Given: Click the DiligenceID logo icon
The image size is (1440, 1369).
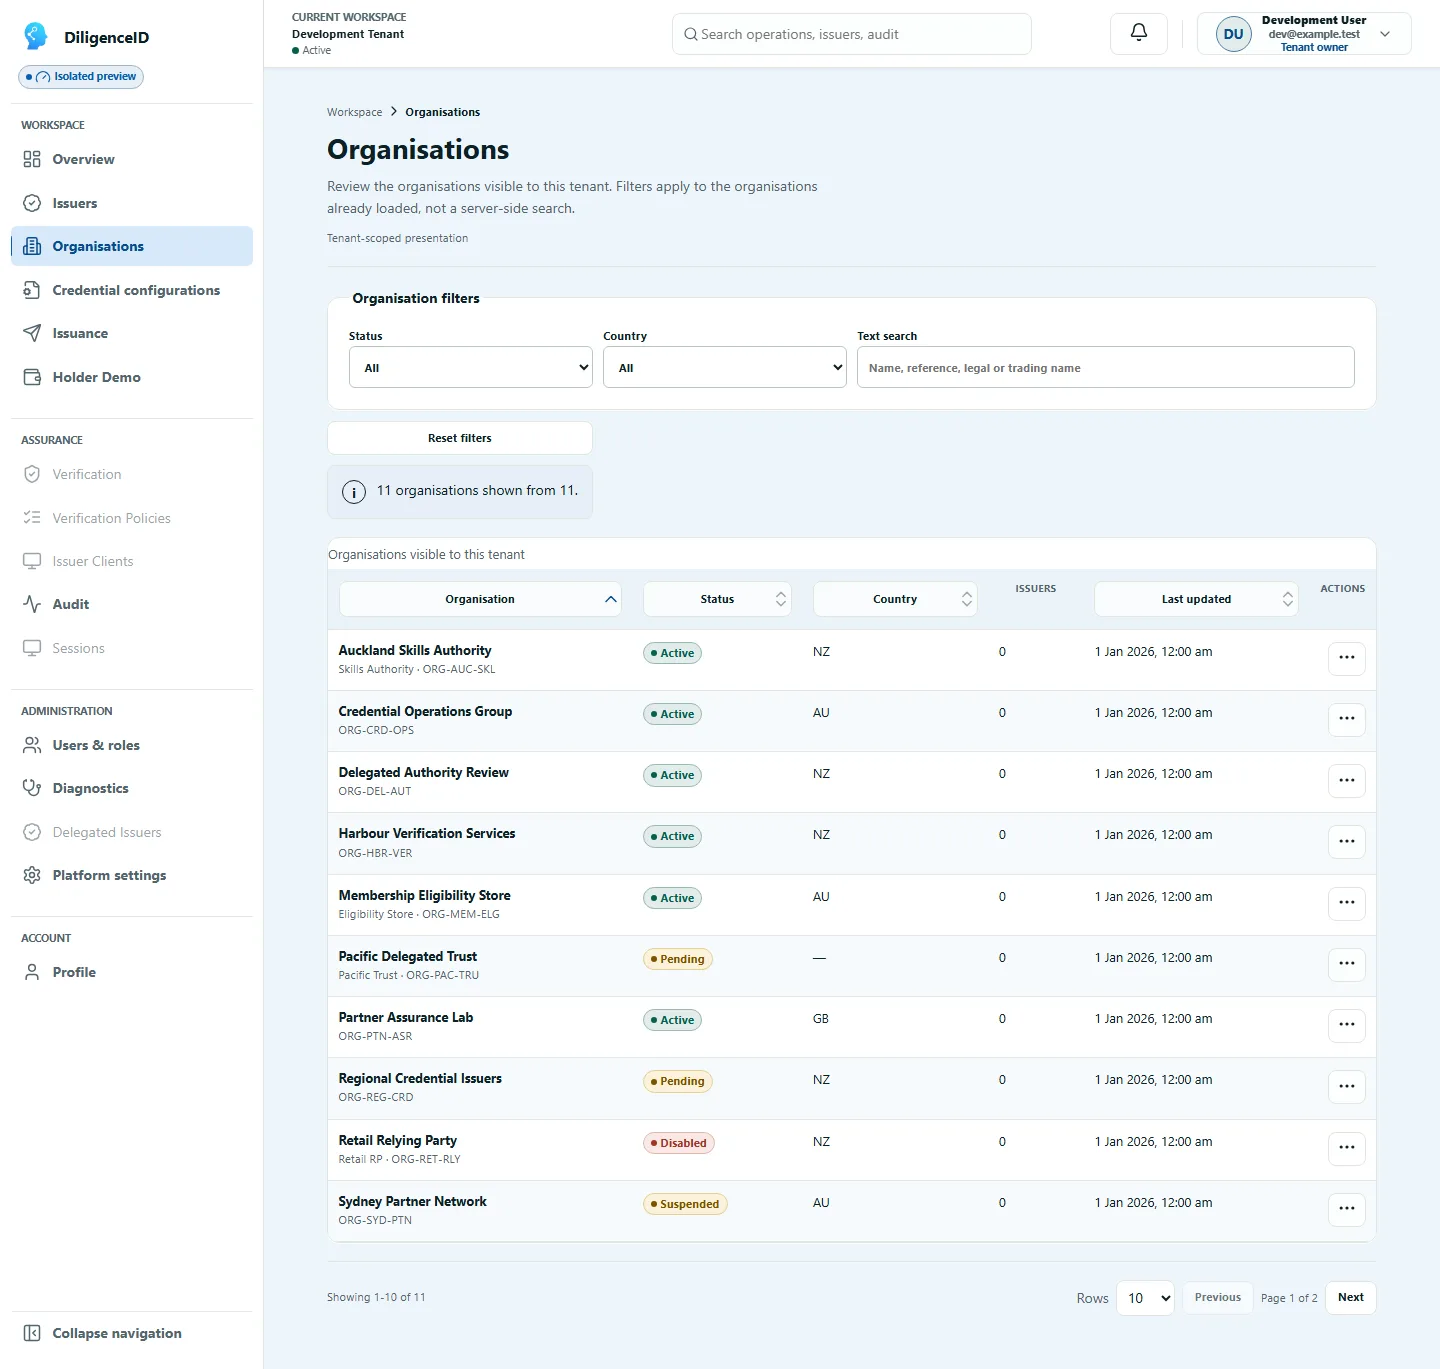Looking at the screenshot, I should (x=35, y=36).
